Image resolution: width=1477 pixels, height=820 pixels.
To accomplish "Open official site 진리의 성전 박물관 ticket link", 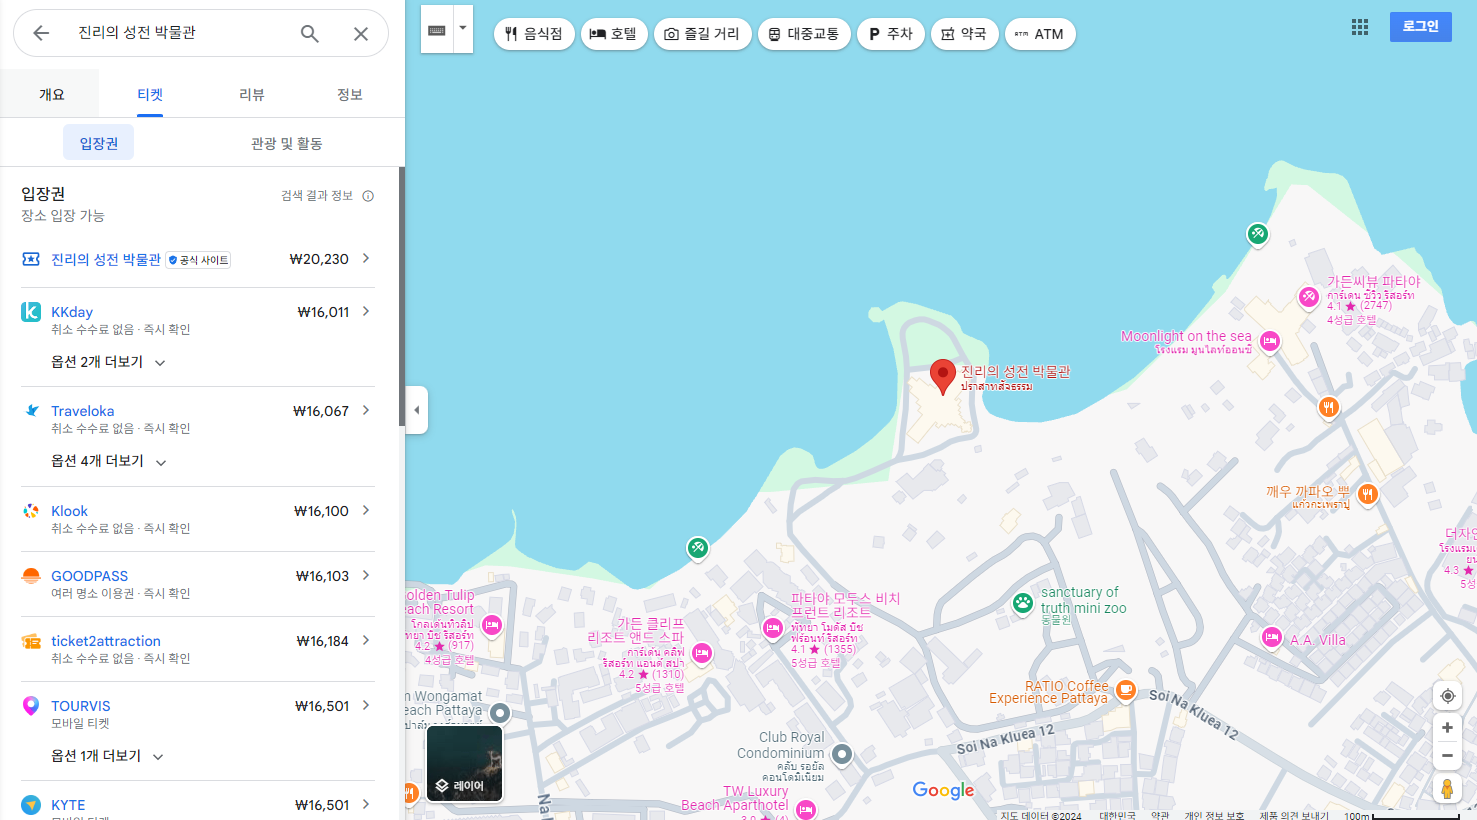I will click(106, 259).
